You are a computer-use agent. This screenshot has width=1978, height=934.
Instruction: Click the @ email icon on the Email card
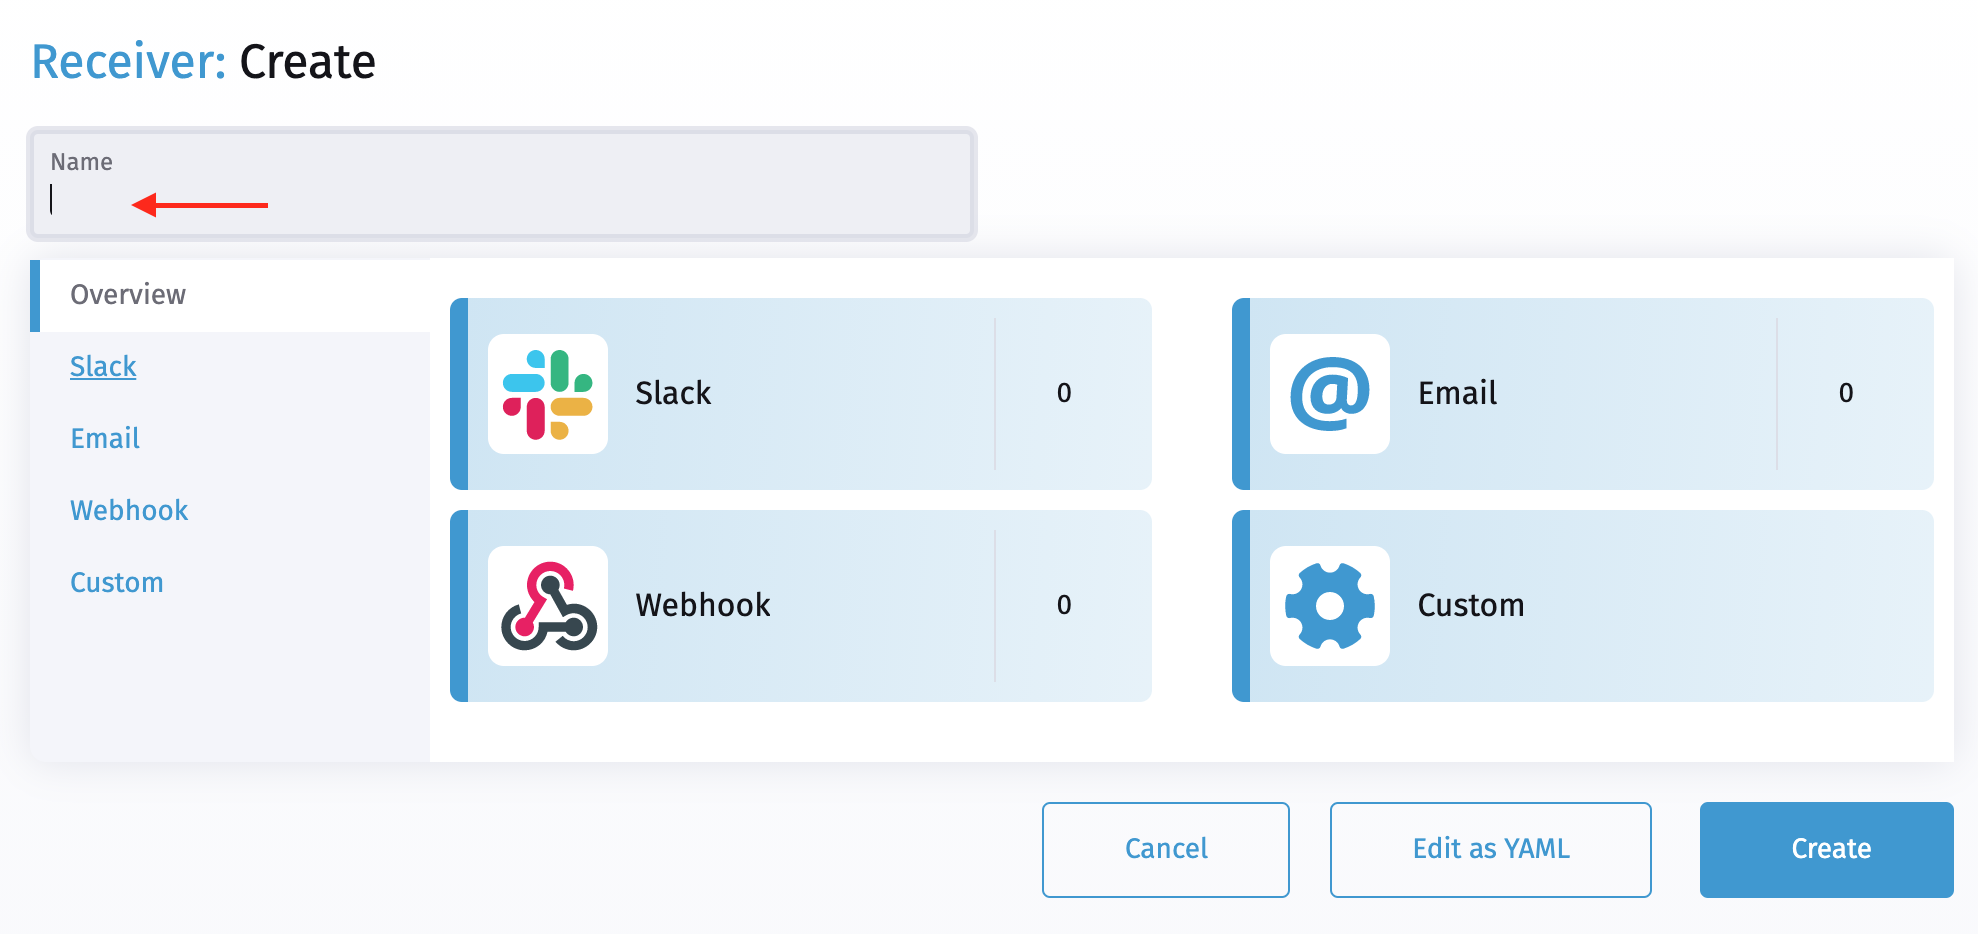point(1329,395)
